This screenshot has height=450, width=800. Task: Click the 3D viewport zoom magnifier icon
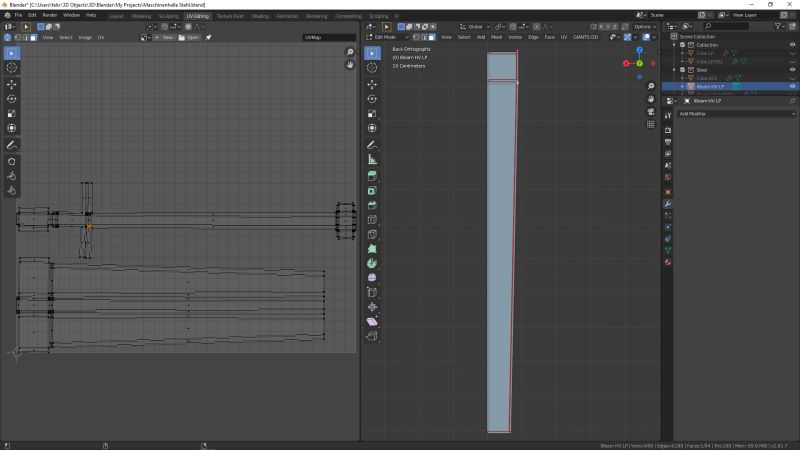point(651,86)
